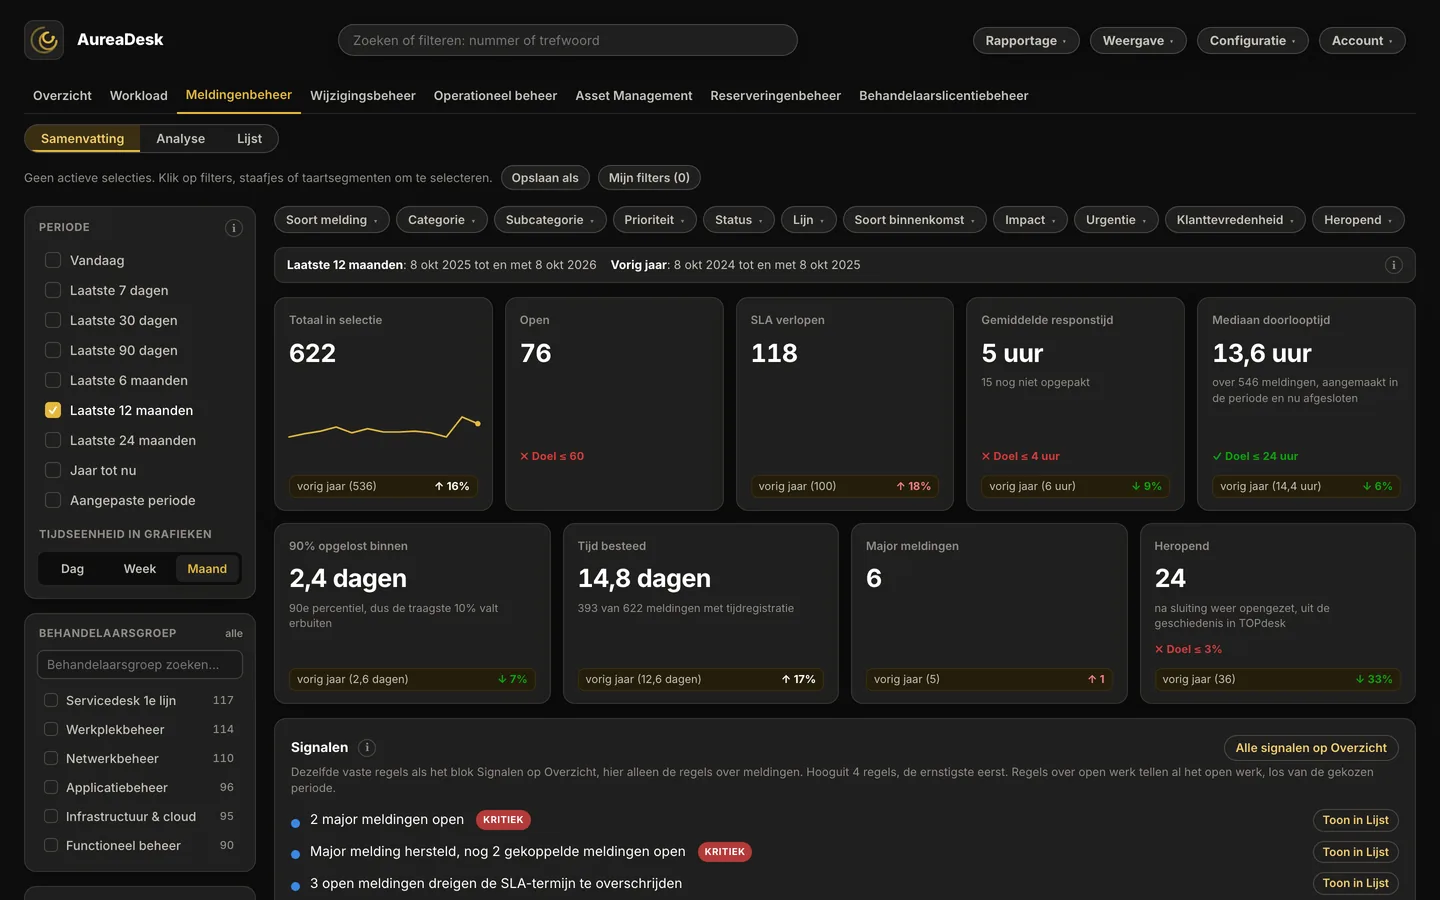
Task: Expand the Soort melding filter
Action: [x=332, y=220]
